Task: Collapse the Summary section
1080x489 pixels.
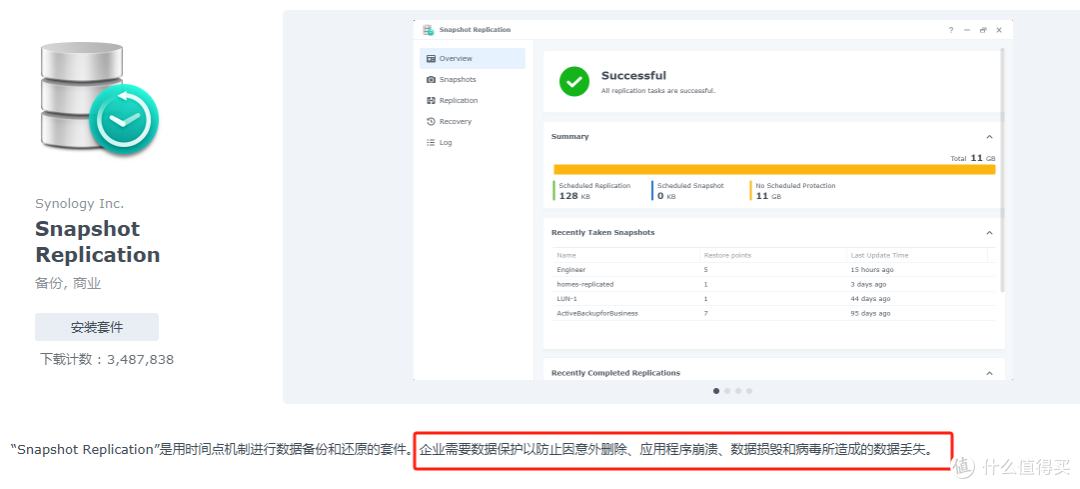Action: tap(989, 137)
